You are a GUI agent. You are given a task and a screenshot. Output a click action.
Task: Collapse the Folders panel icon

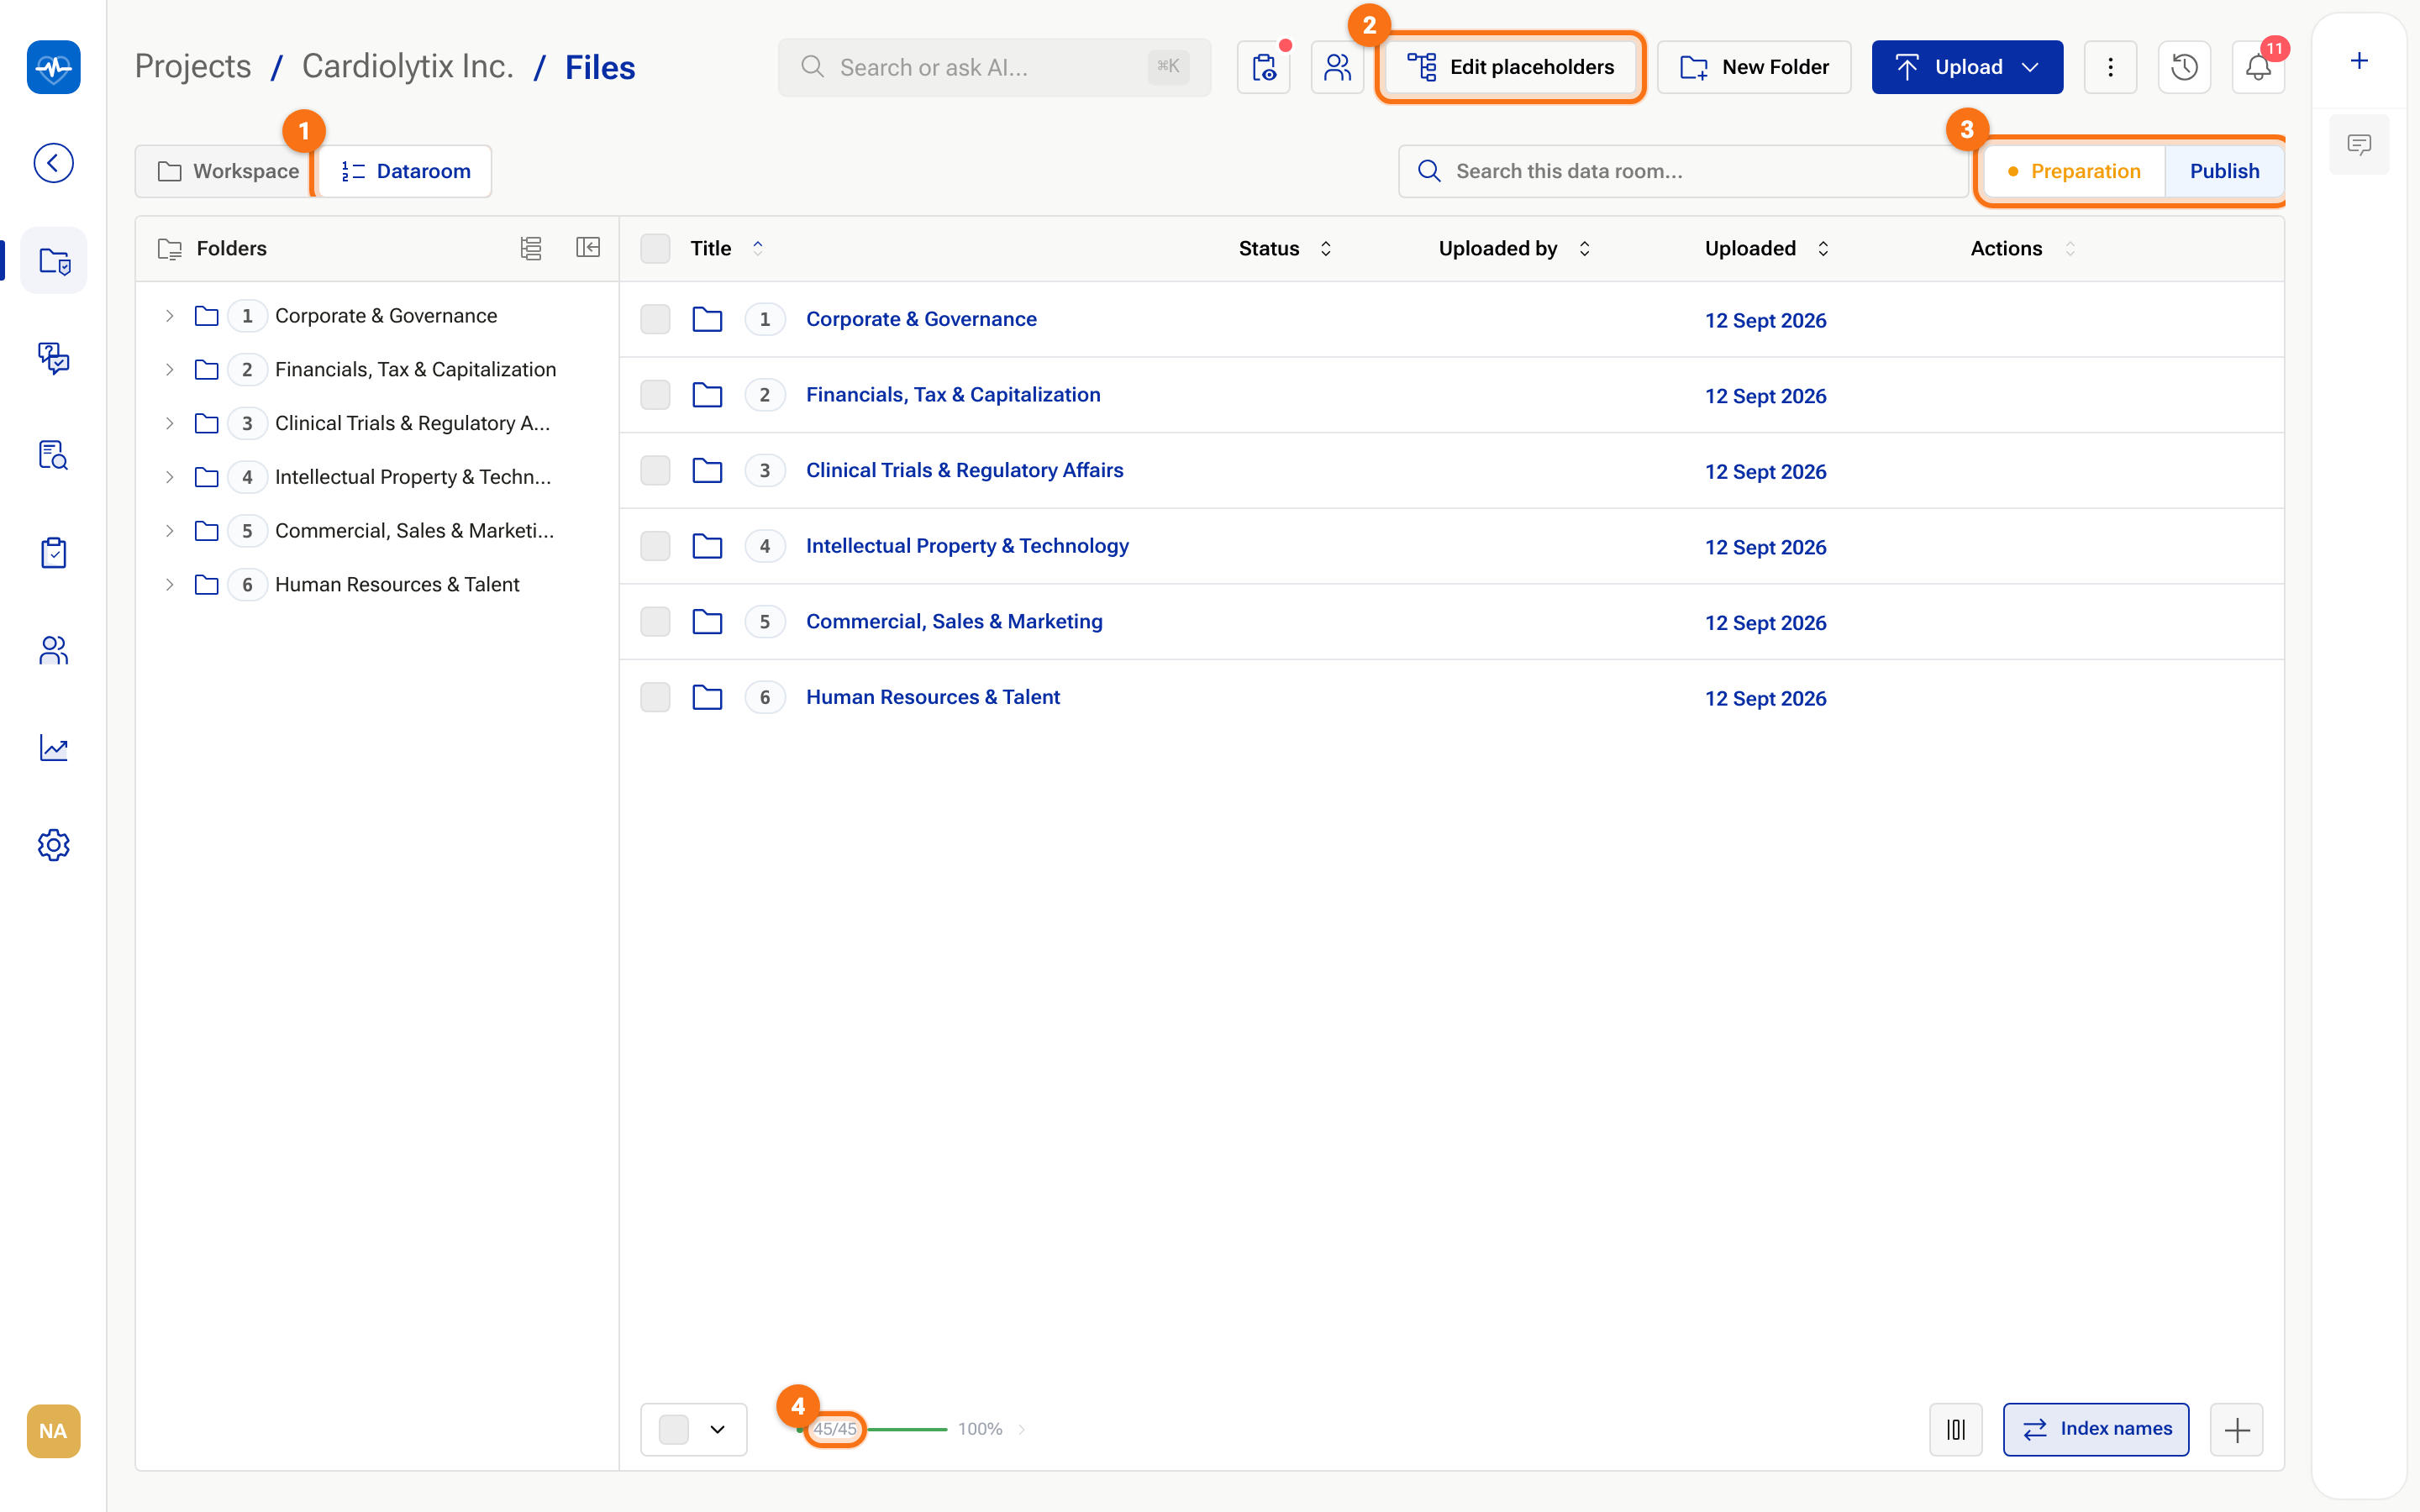(x=588, y=248)
